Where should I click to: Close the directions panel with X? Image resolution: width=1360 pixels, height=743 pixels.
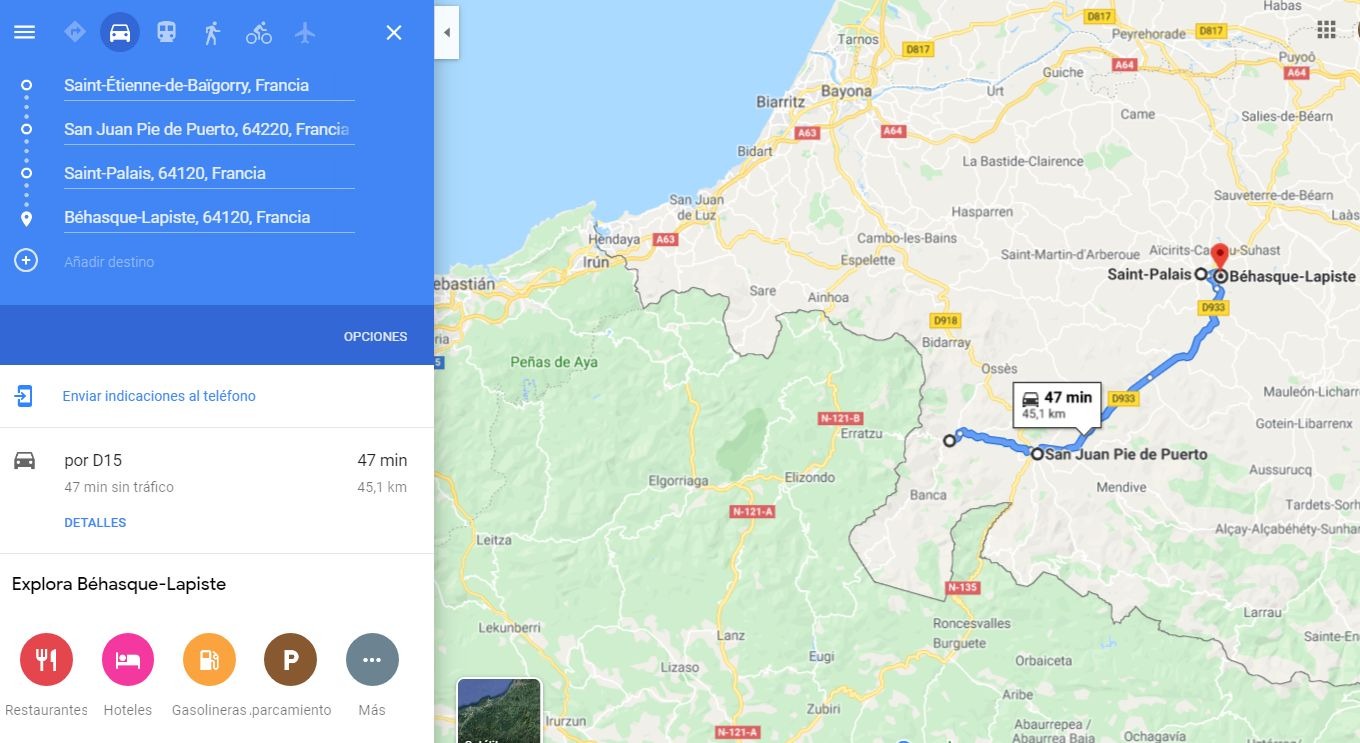coord(394,33)
